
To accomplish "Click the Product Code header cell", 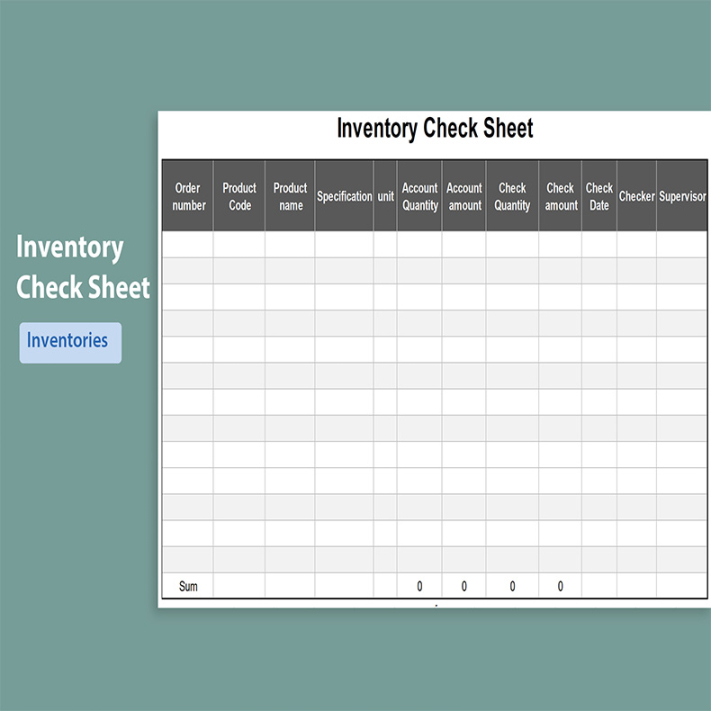I will (239, 196).
